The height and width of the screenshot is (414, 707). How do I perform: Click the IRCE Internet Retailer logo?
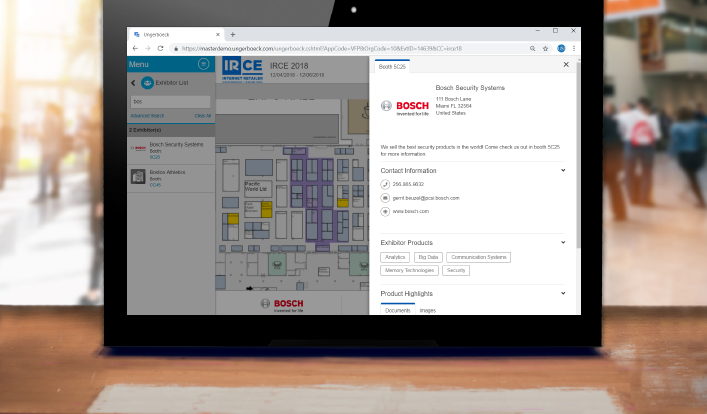tap(242, 70)
